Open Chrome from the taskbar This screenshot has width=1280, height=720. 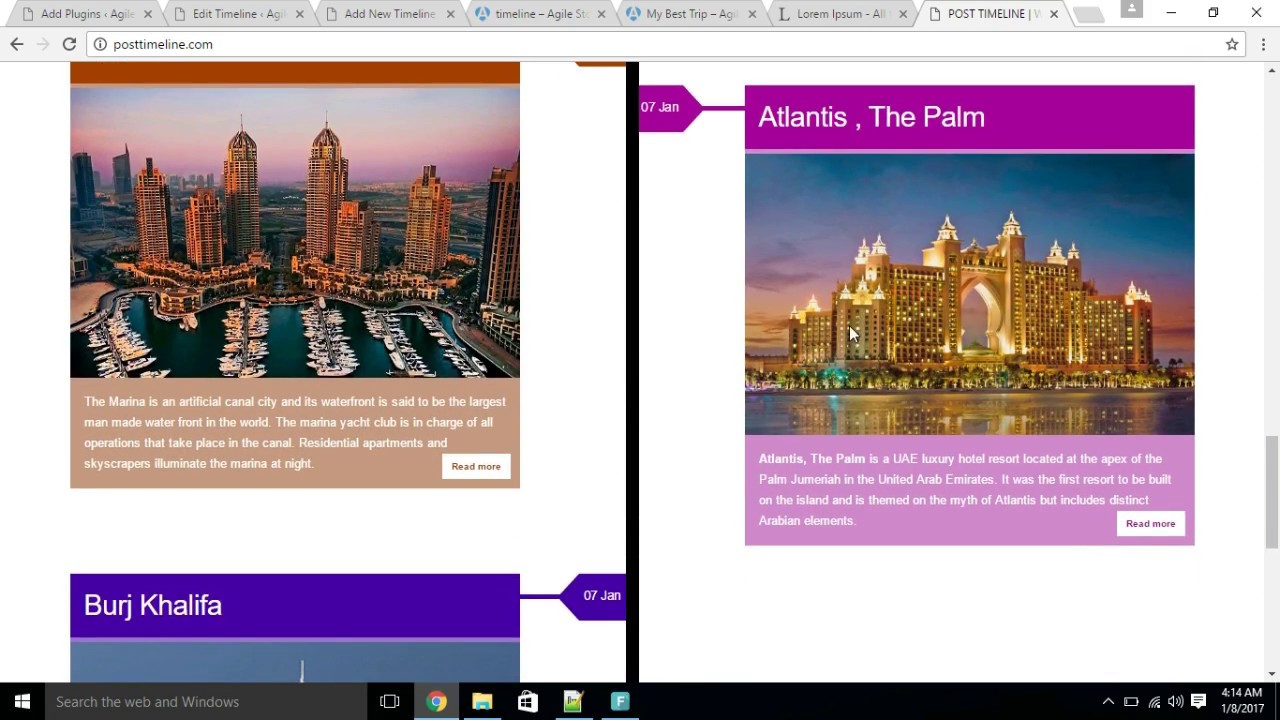[x=436, y=701]
